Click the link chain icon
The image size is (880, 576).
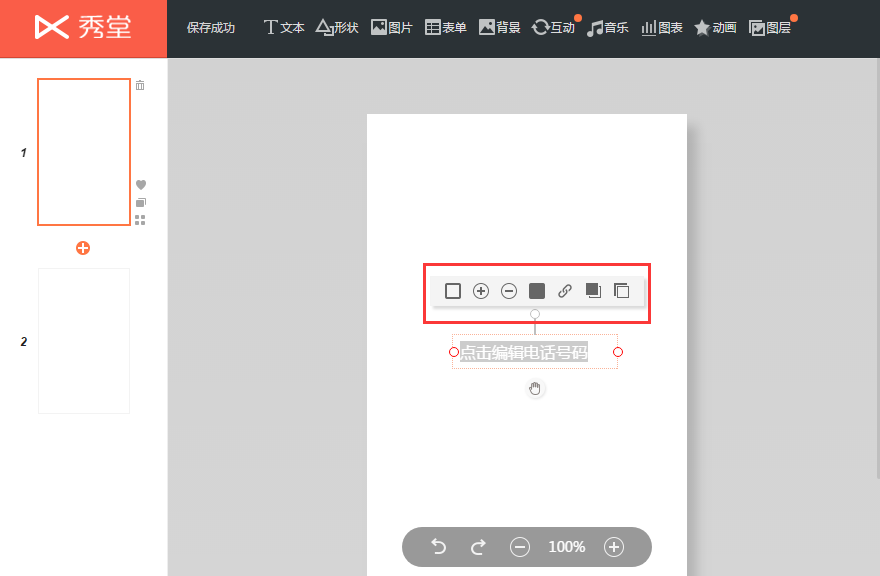point(565,291)
